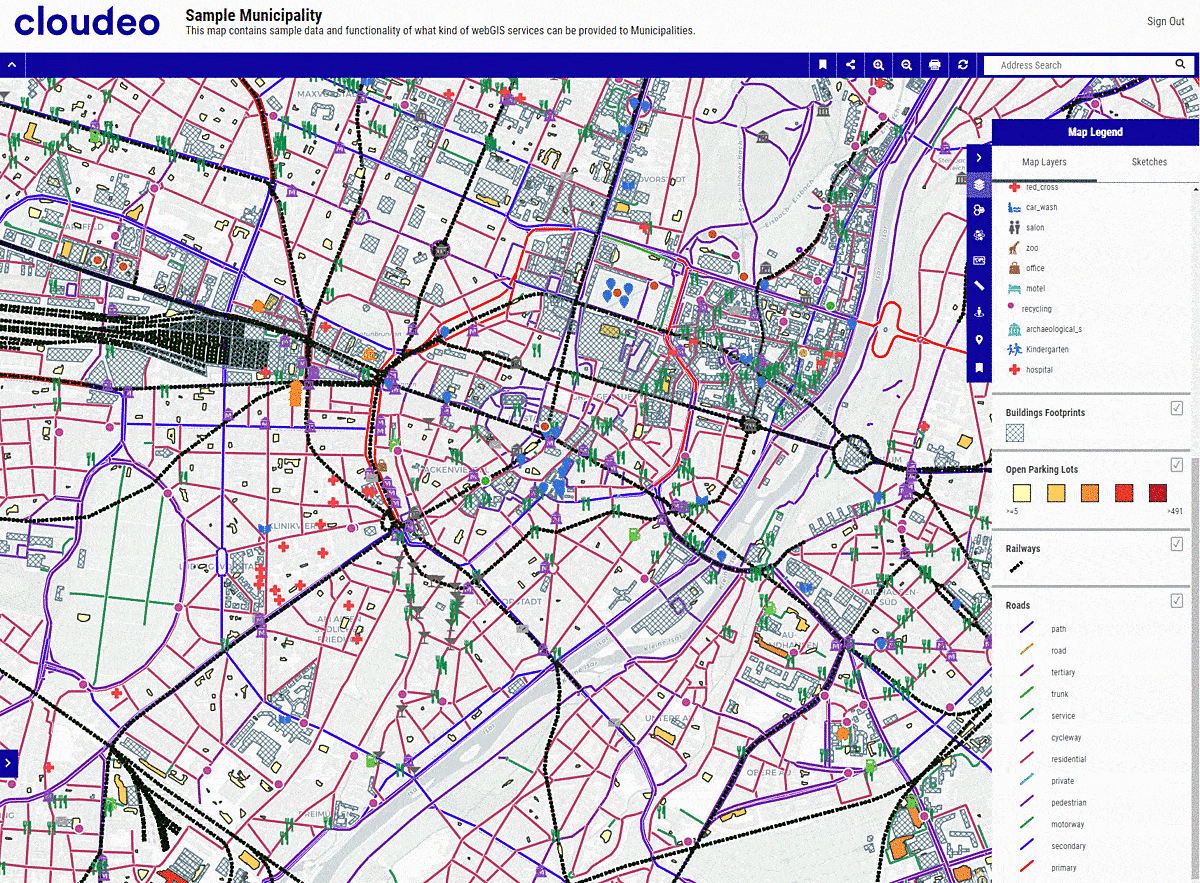1200x883 pixels.
Task: Collapse the Map Legend panel with chevron
Action: [x=979, y=157]
